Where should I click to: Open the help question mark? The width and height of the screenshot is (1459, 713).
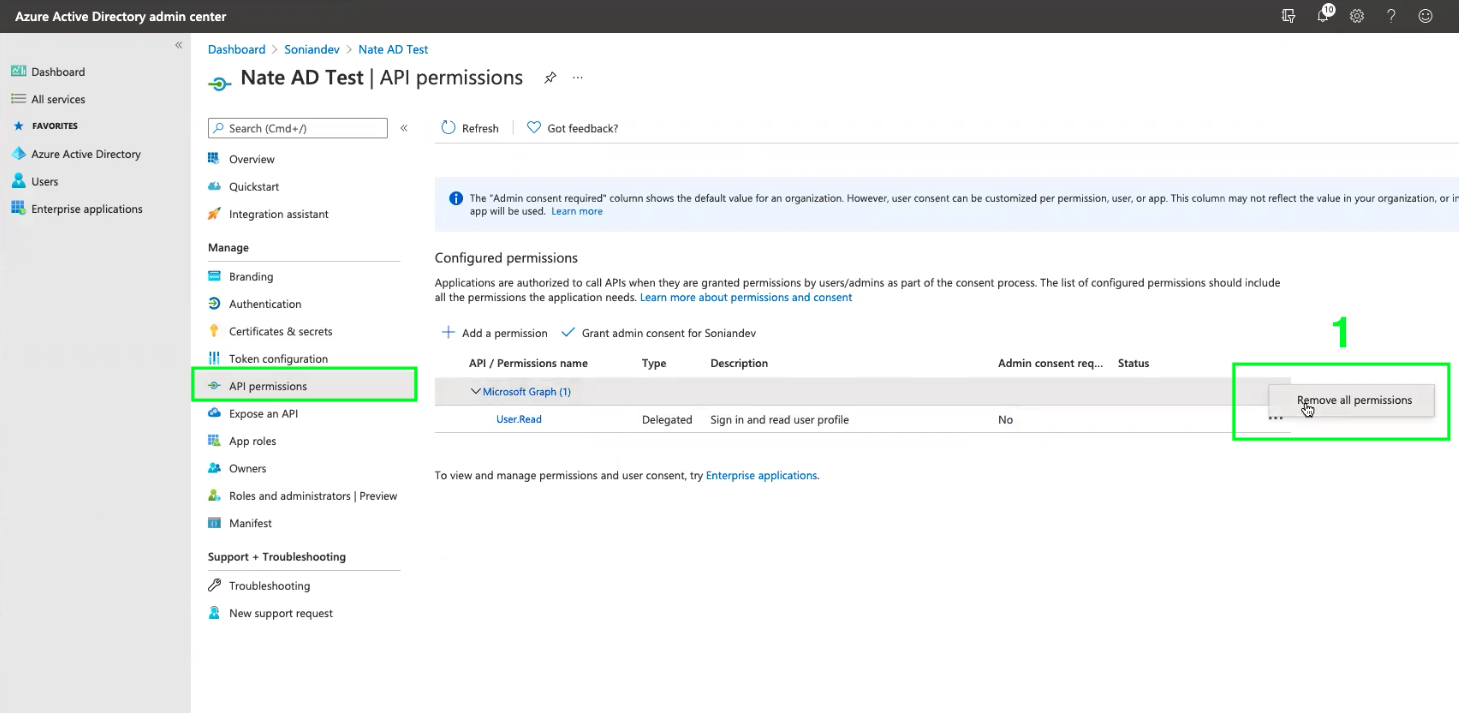(x=1391, y=16)
